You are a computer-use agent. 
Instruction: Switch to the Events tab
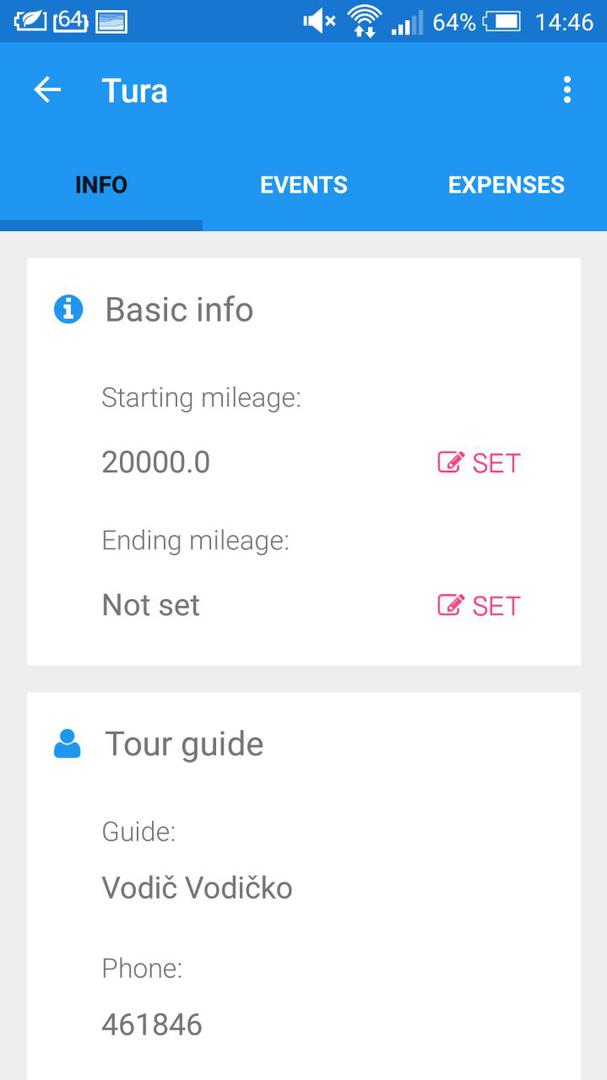(303, 185)
